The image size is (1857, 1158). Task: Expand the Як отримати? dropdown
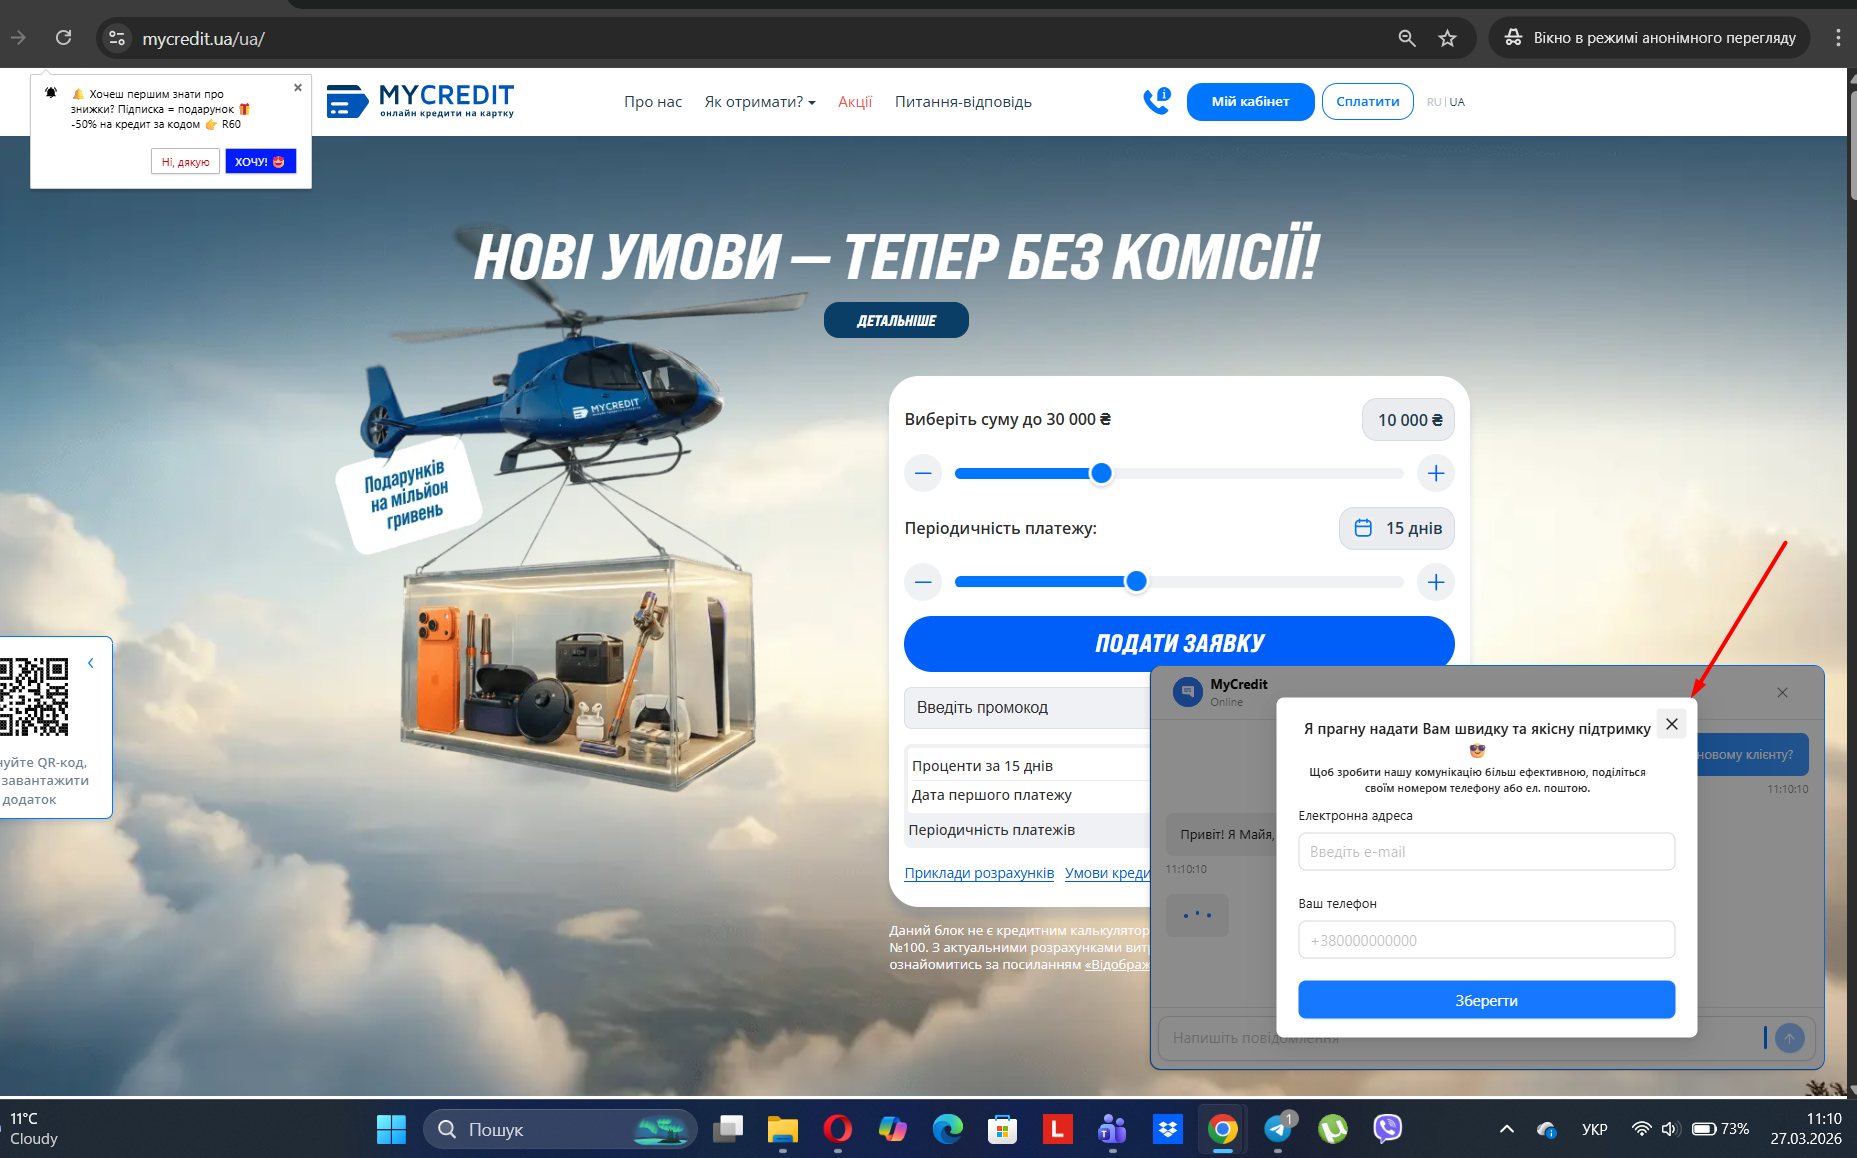760,102
